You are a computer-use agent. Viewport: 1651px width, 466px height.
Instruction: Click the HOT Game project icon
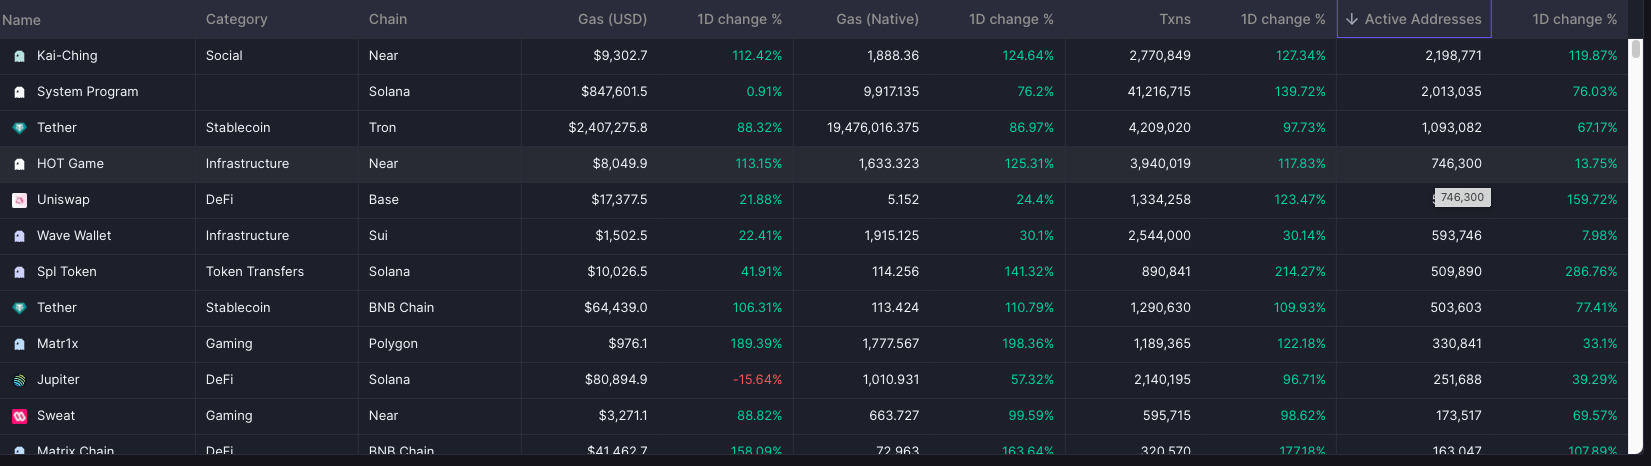point(19,164)
